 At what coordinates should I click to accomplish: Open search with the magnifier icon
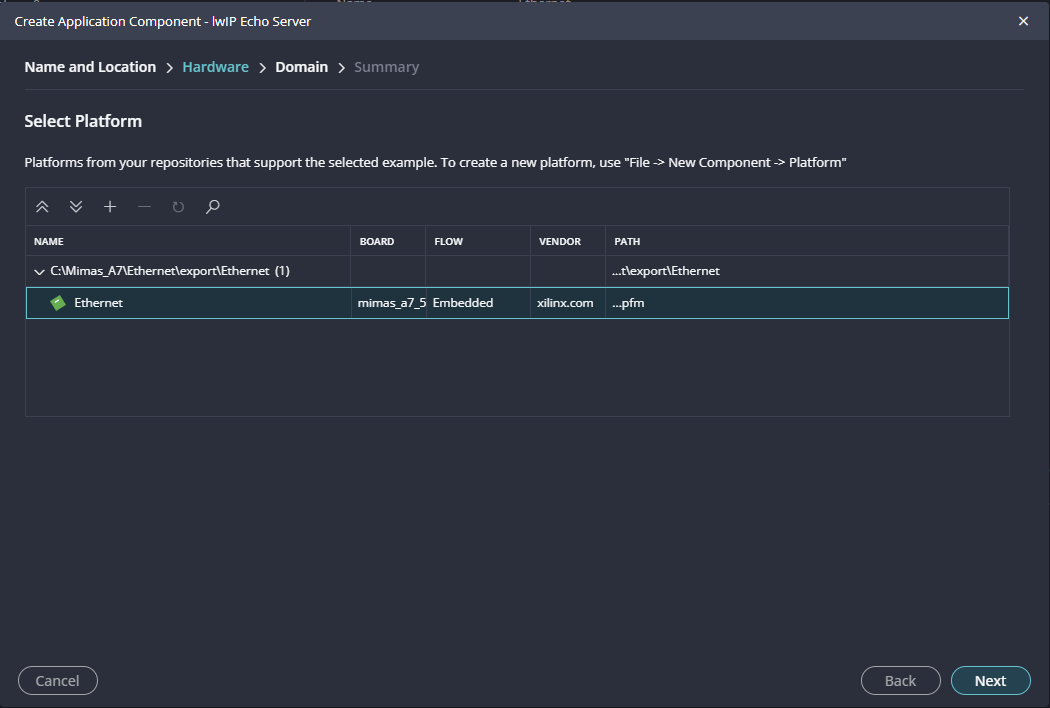[x=212, y=207]
